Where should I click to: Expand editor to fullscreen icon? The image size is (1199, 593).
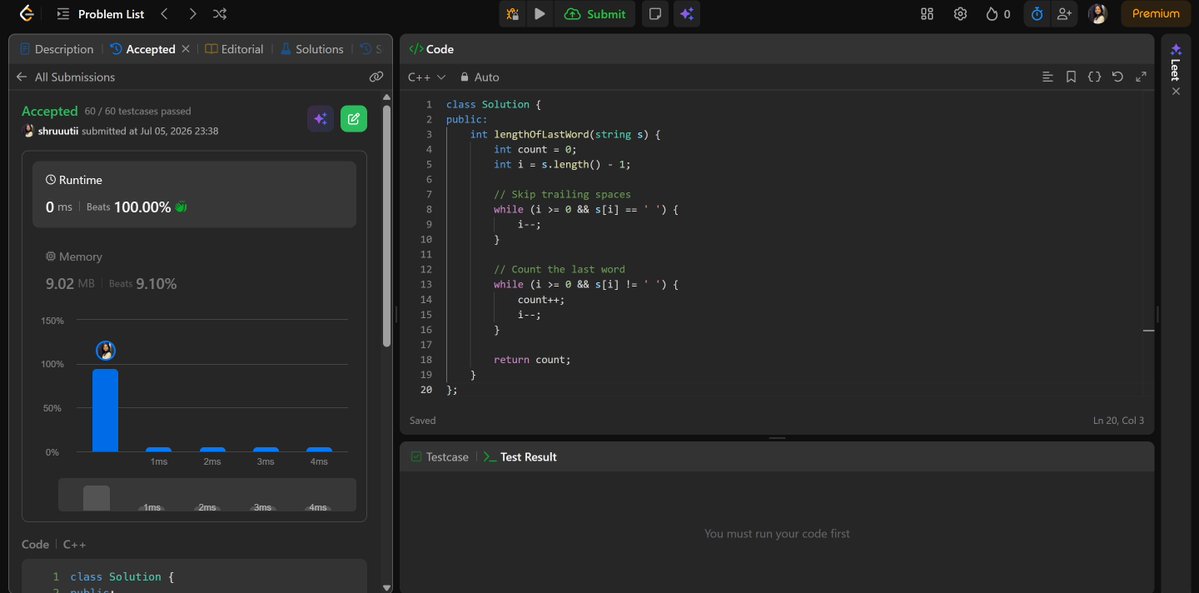click(1141, 77)
